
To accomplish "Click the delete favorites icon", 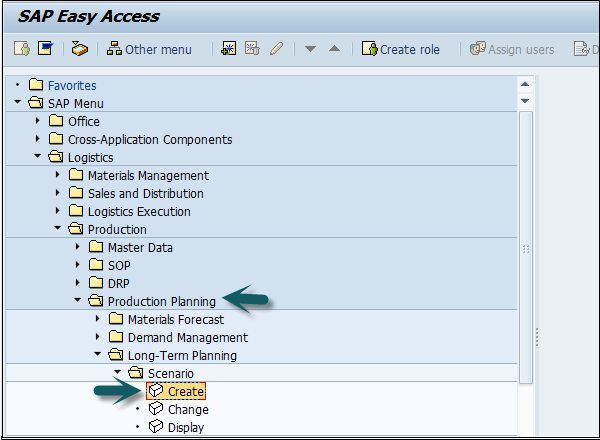I will click(x=252, y=48).
